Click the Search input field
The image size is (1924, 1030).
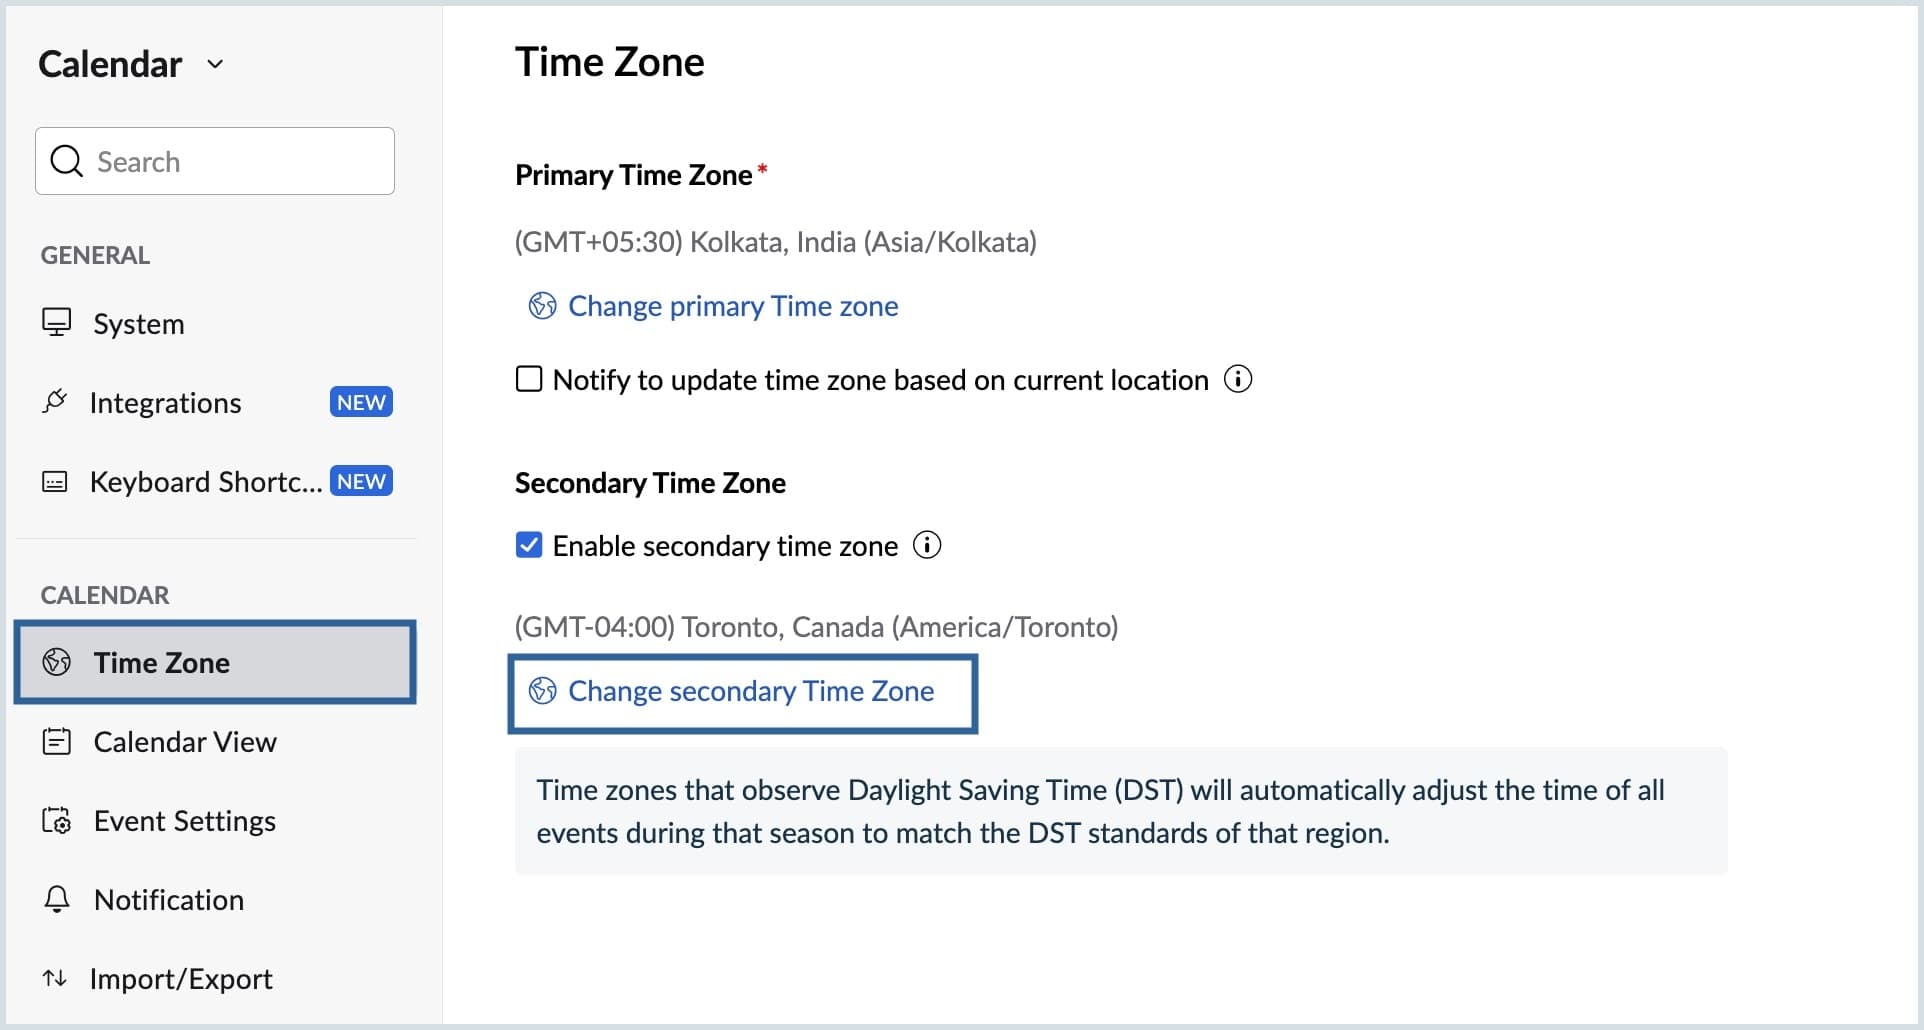coord(240,162)
